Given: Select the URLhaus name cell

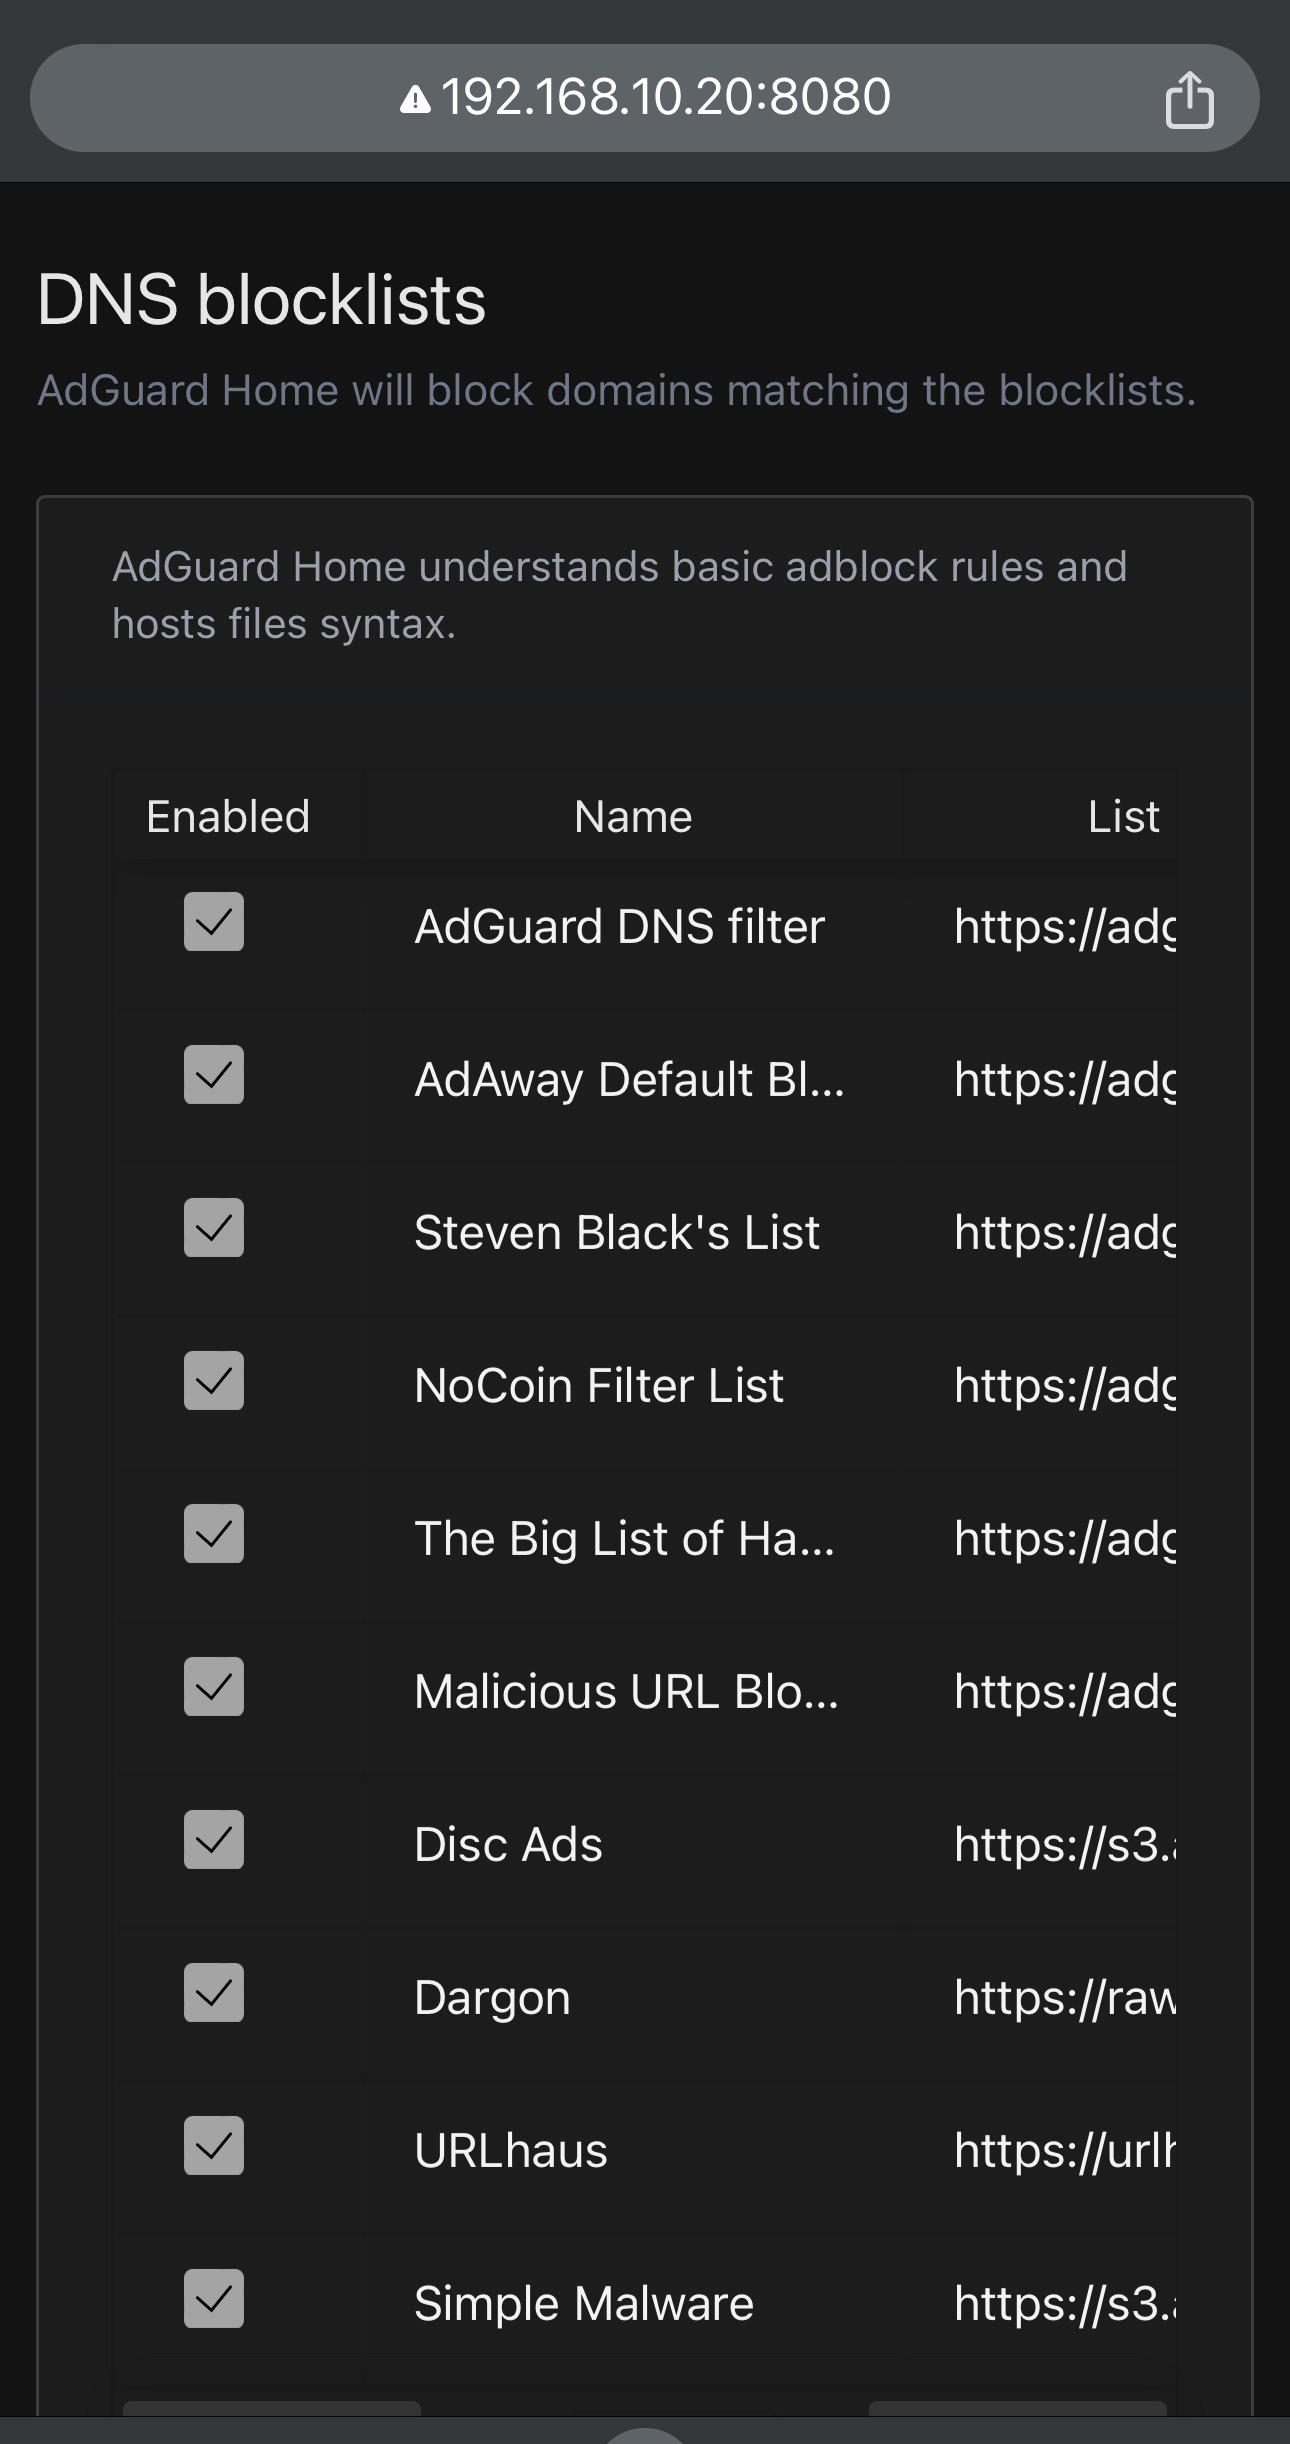Looking at the screenshot, I should (511, 2150).
